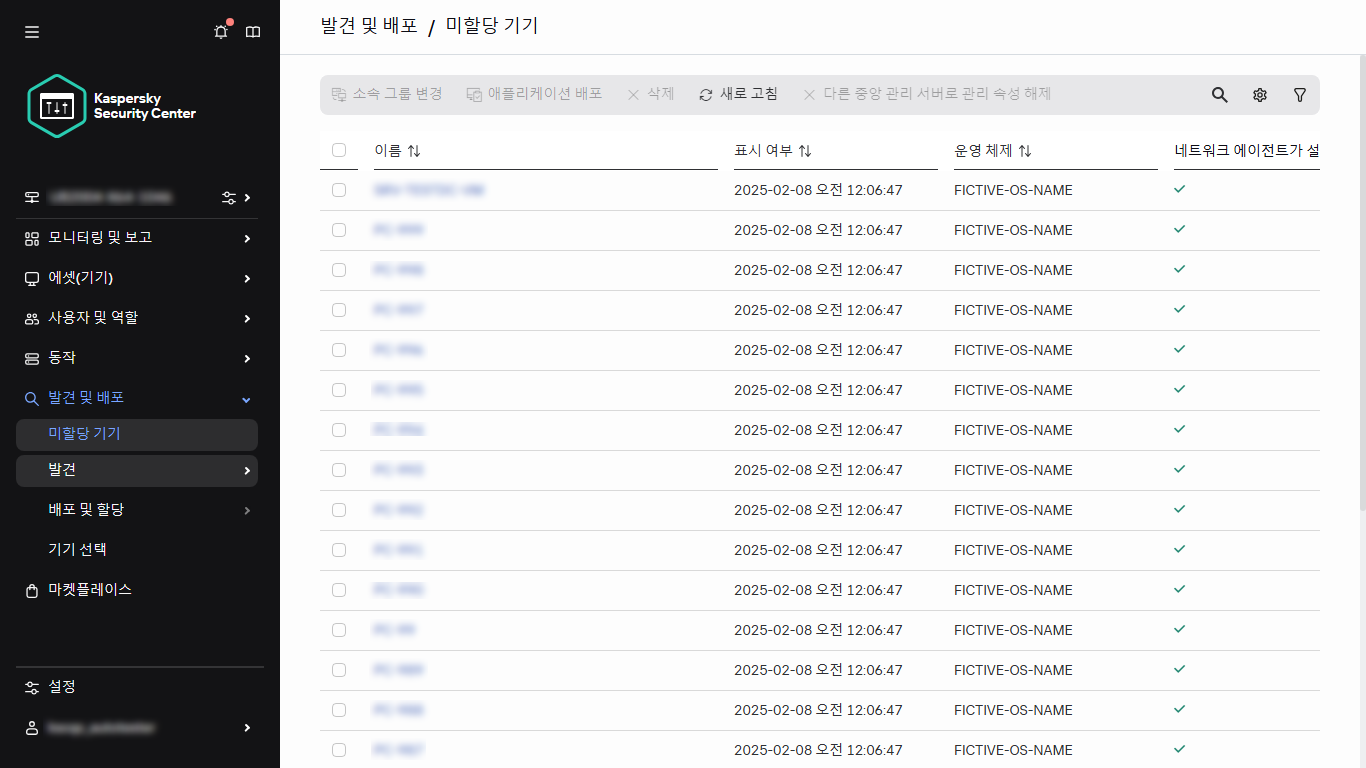Click 발견 및 배포 breadcrumb link
1366x768 pixels.
369,26
